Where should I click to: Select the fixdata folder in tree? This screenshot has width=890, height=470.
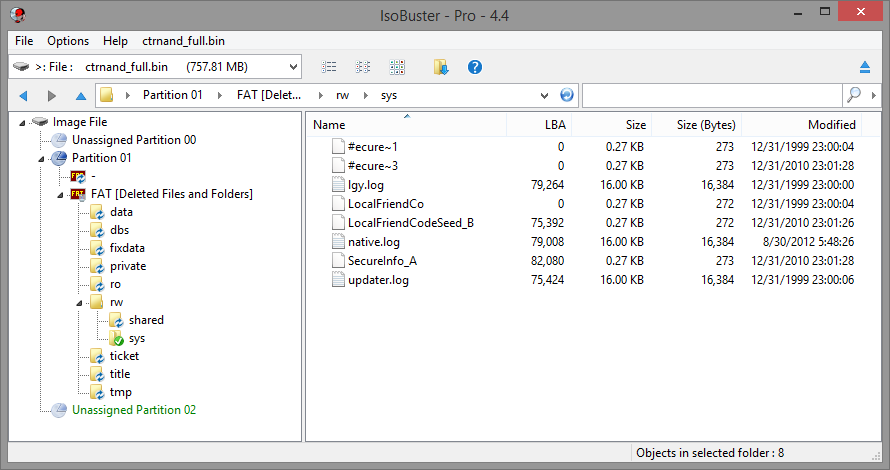pyautogui.click(x=127, y=248)
